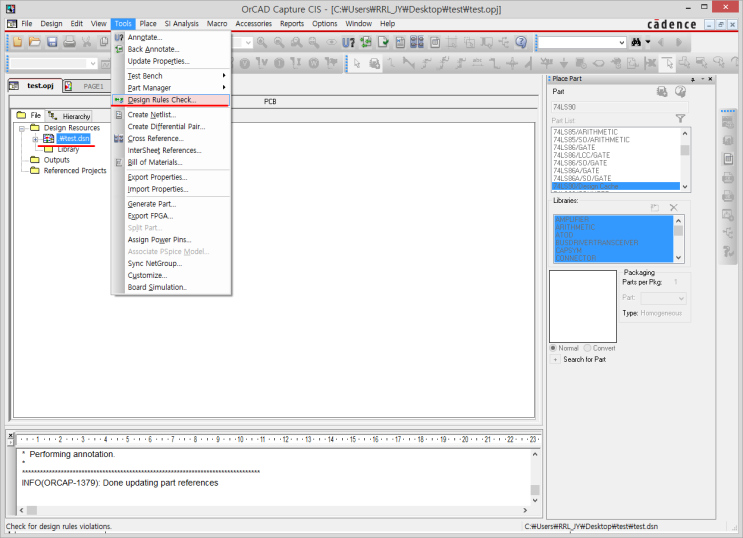Image resolution: width=743 pixels, height=538 pixels.
Task: Click the Libraries list scrollbar down arrow
Action: pos(679,258)
